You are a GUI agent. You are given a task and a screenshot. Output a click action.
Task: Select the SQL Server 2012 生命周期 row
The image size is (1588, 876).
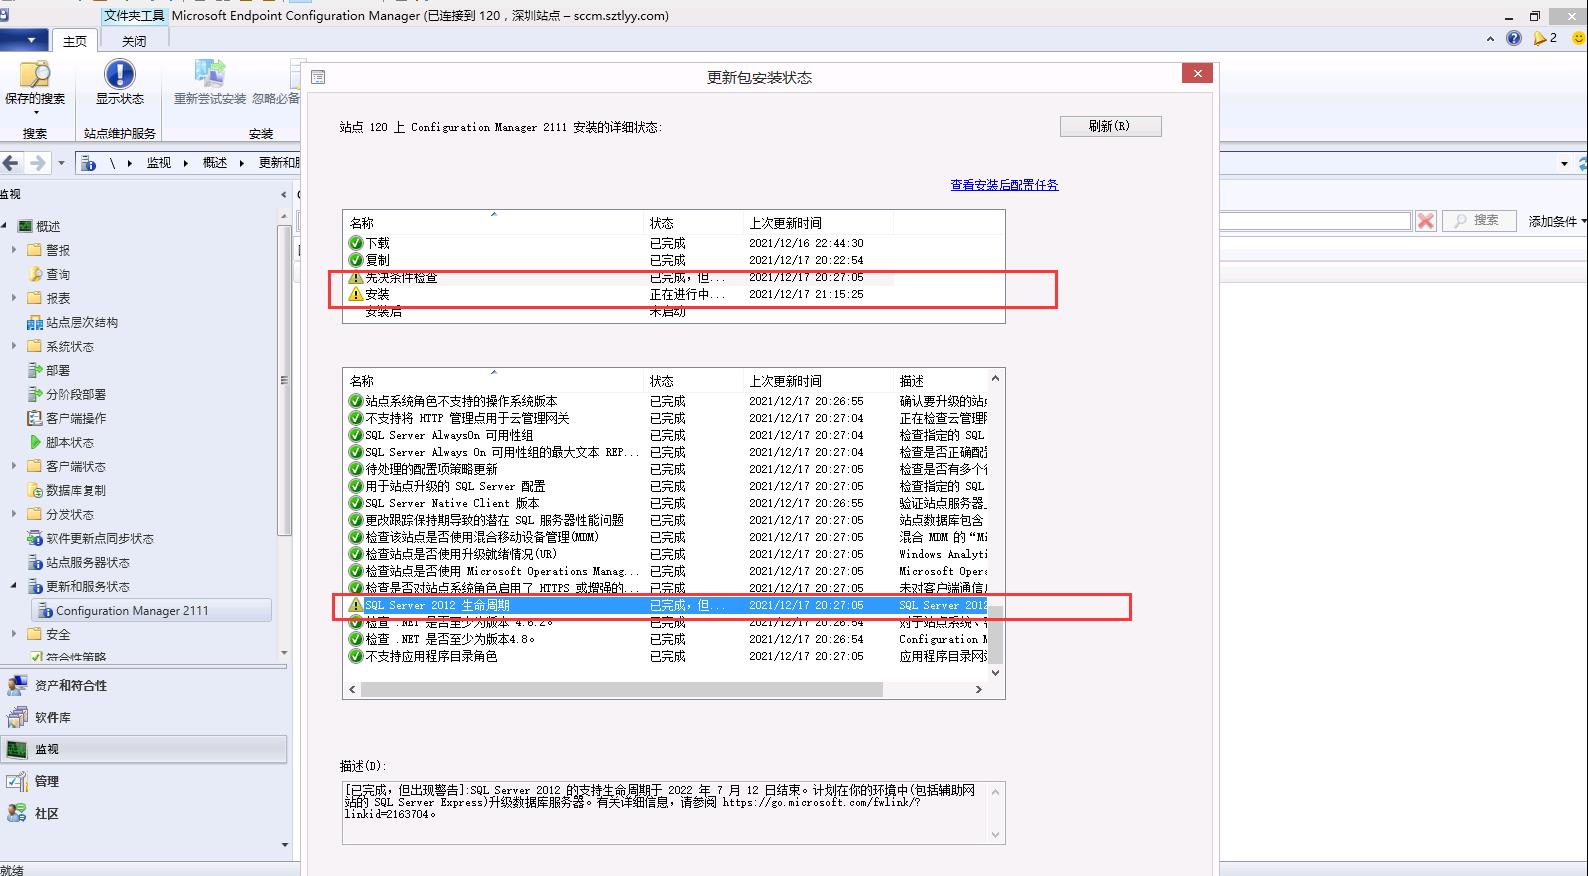(x=666, y=605)
